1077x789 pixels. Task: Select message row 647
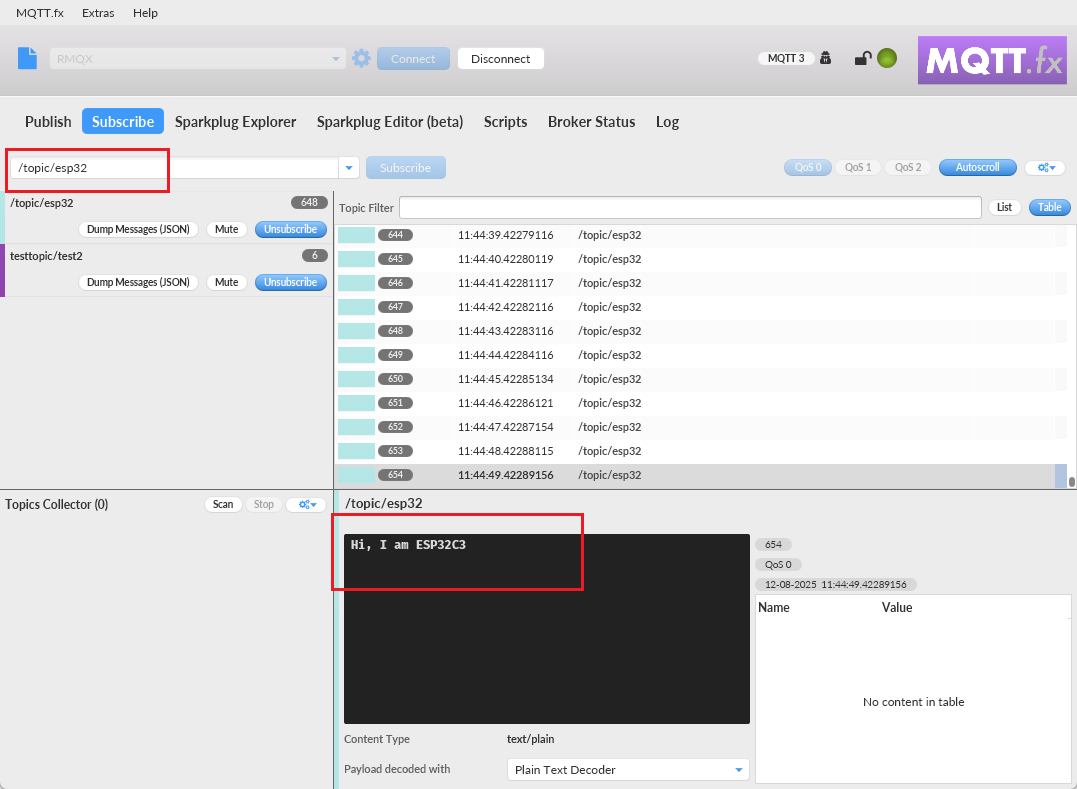[x=701, y=307]
